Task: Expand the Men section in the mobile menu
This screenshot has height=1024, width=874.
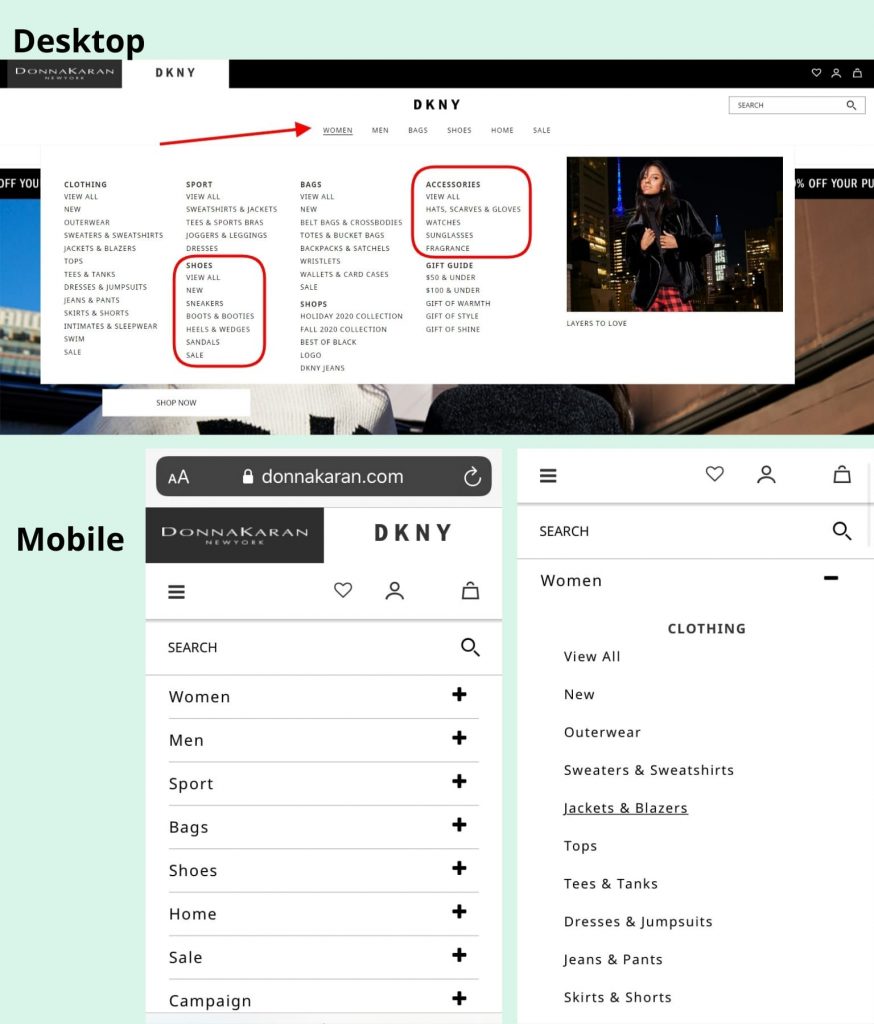Action: click(x=459, y=738)
